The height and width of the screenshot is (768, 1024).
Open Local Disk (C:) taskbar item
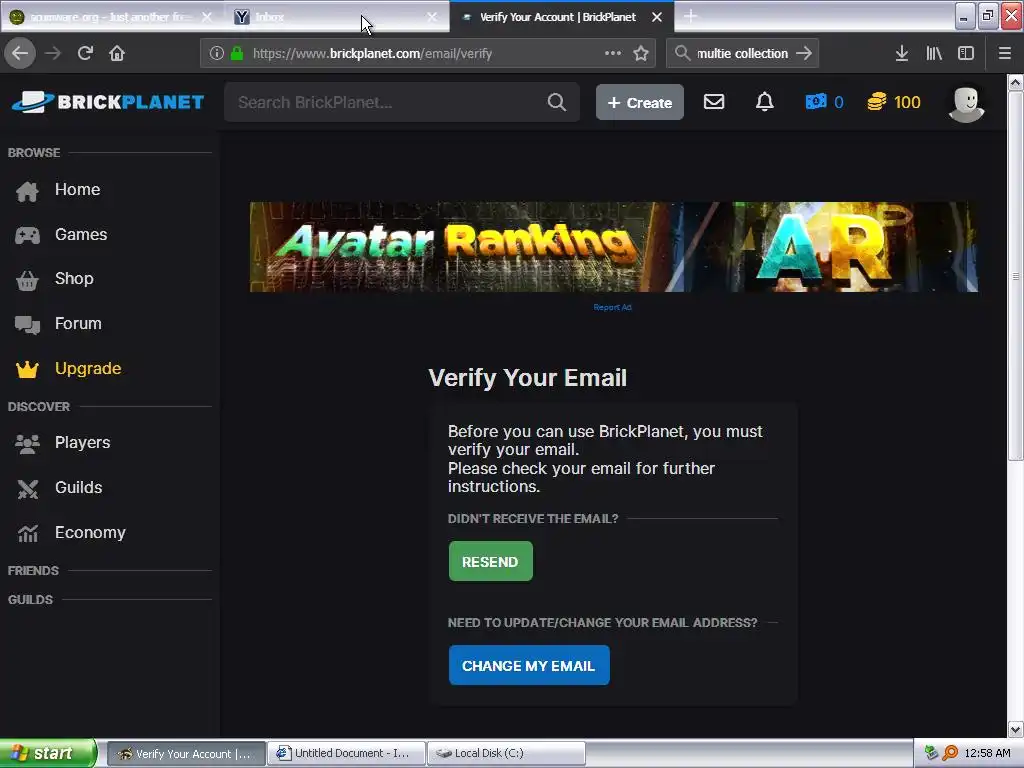pos(506,754)
